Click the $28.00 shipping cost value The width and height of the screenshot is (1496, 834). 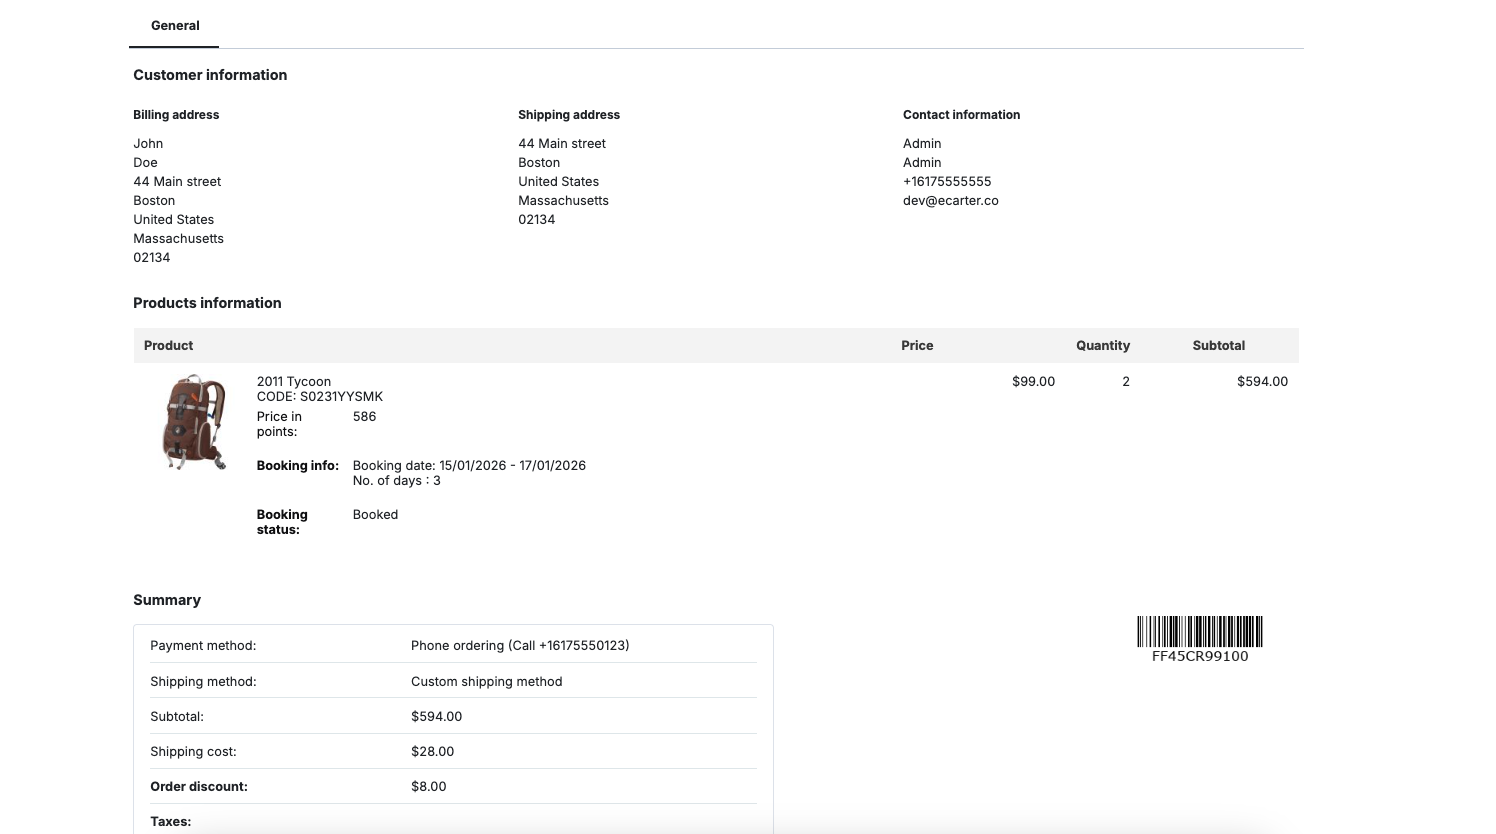point(432,751)
